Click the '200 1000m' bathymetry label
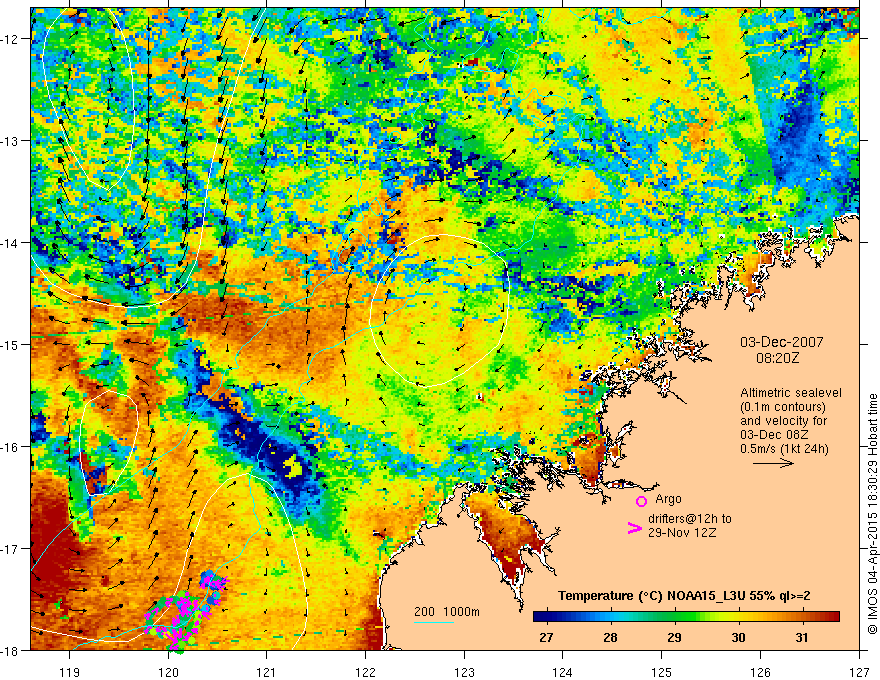This screenshot has height=680, width=880. coord(447,612)
